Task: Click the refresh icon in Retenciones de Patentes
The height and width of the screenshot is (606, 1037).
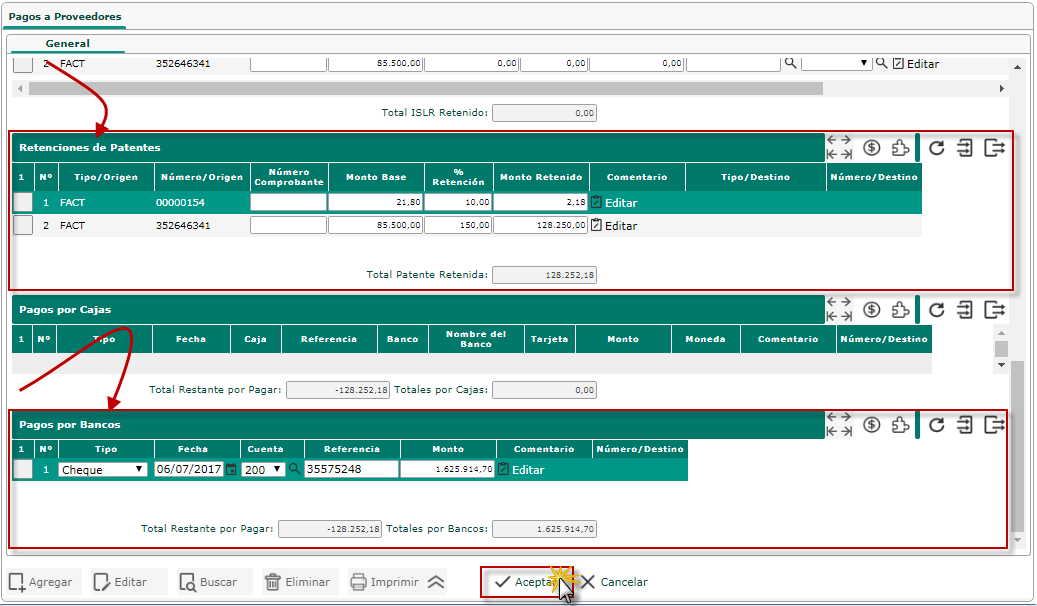Action: click(x=936, y=148)
